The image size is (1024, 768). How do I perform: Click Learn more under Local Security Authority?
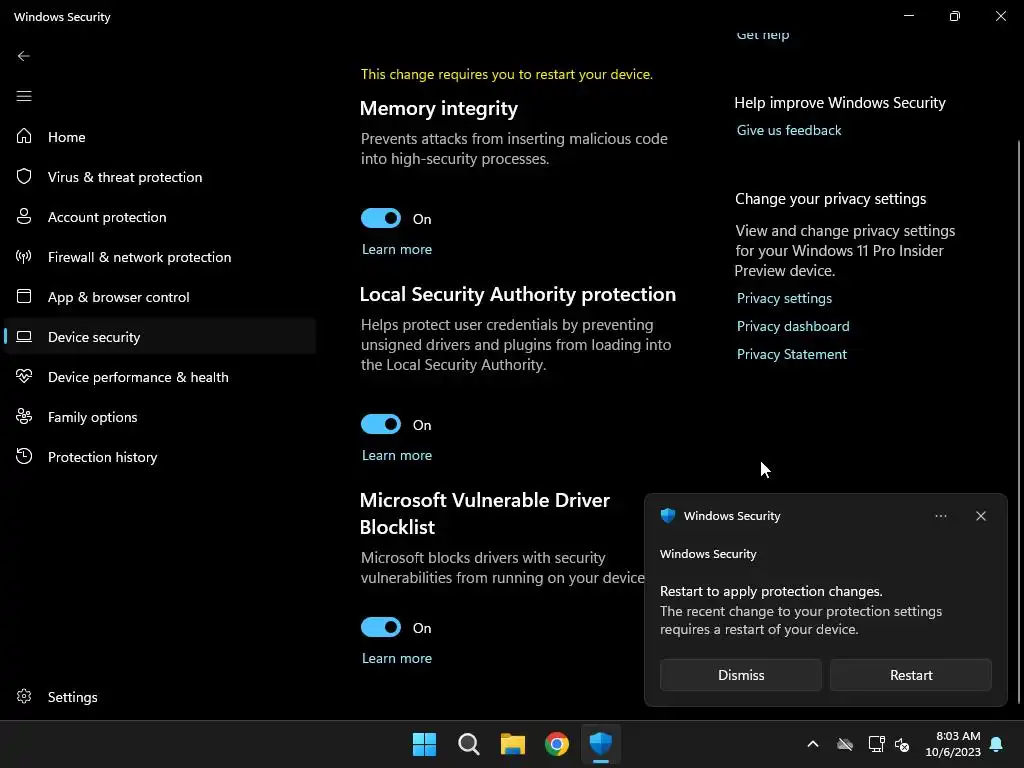click(x=397, y=455)
